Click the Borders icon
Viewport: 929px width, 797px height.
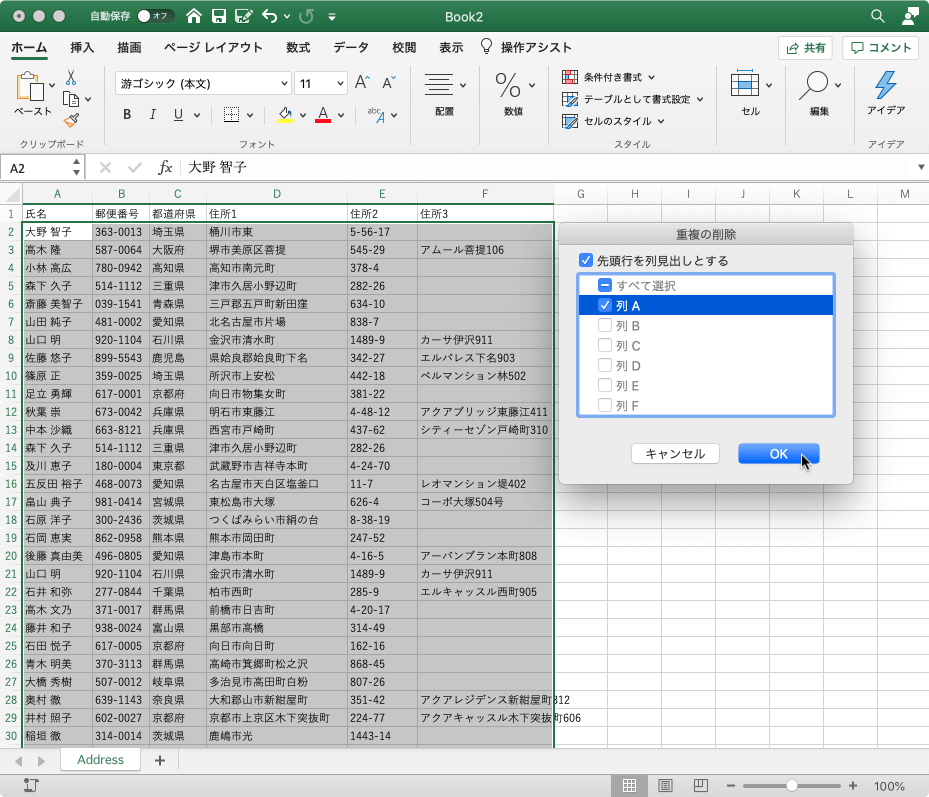pos(231,114)
